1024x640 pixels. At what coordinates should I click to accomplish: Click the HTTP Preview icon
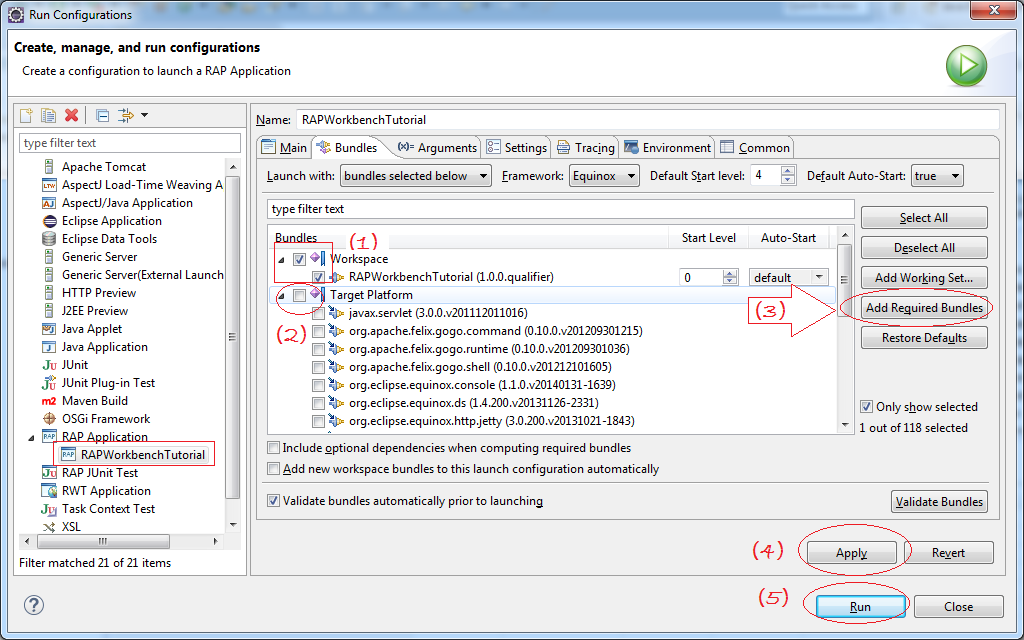tap(49, 293)
